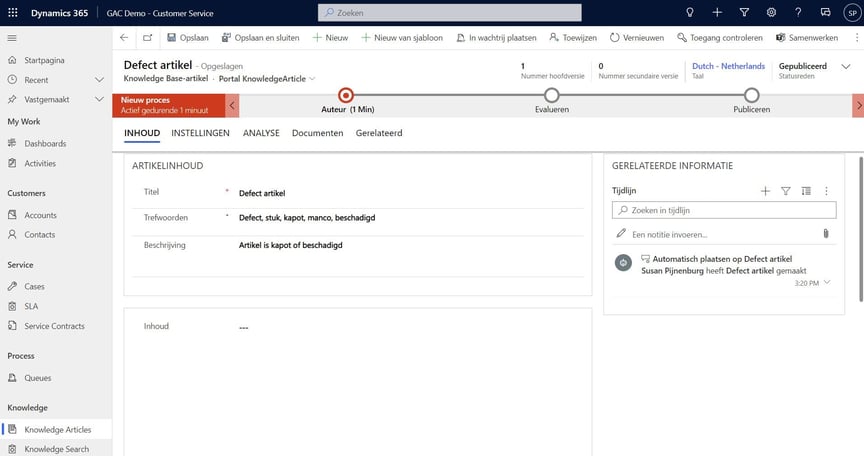Open Dutch - Netherlands language link
The width and height of the screenshot is (864, 456).
(x=728, y=66)
